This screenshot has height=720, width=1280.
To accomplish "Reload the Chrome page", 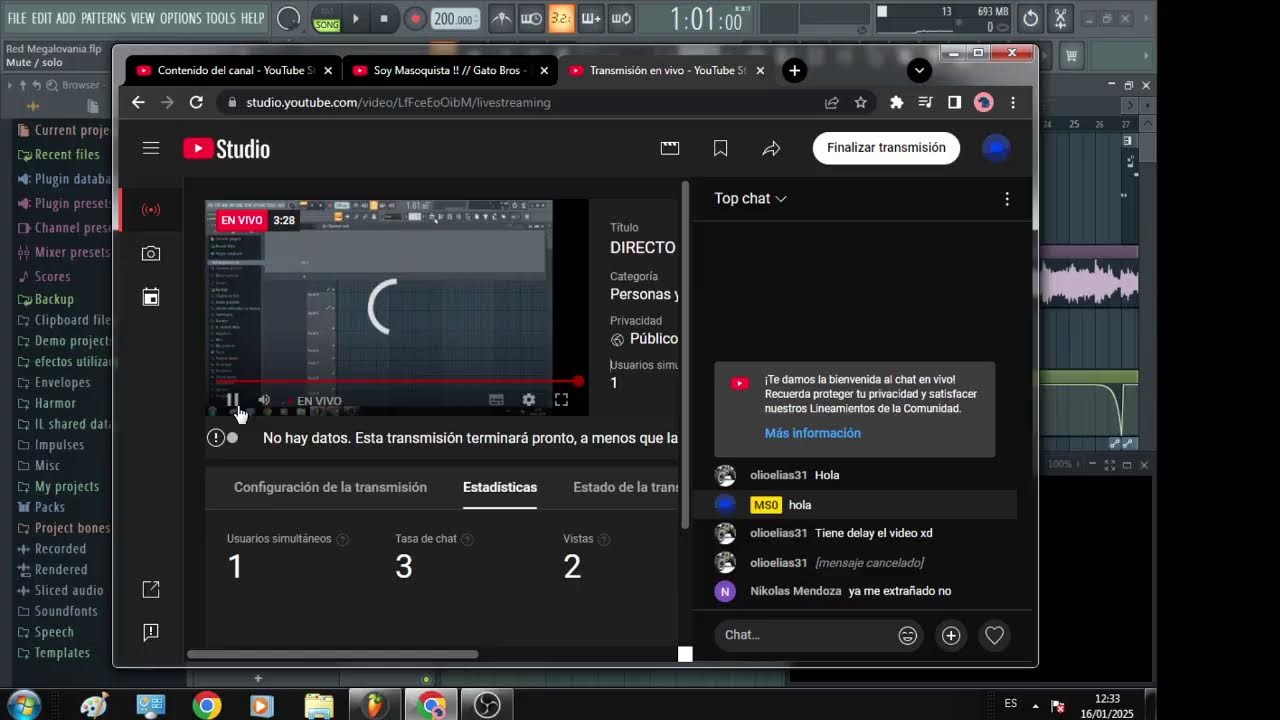I will pyautogui.click(x=196, y=102).
